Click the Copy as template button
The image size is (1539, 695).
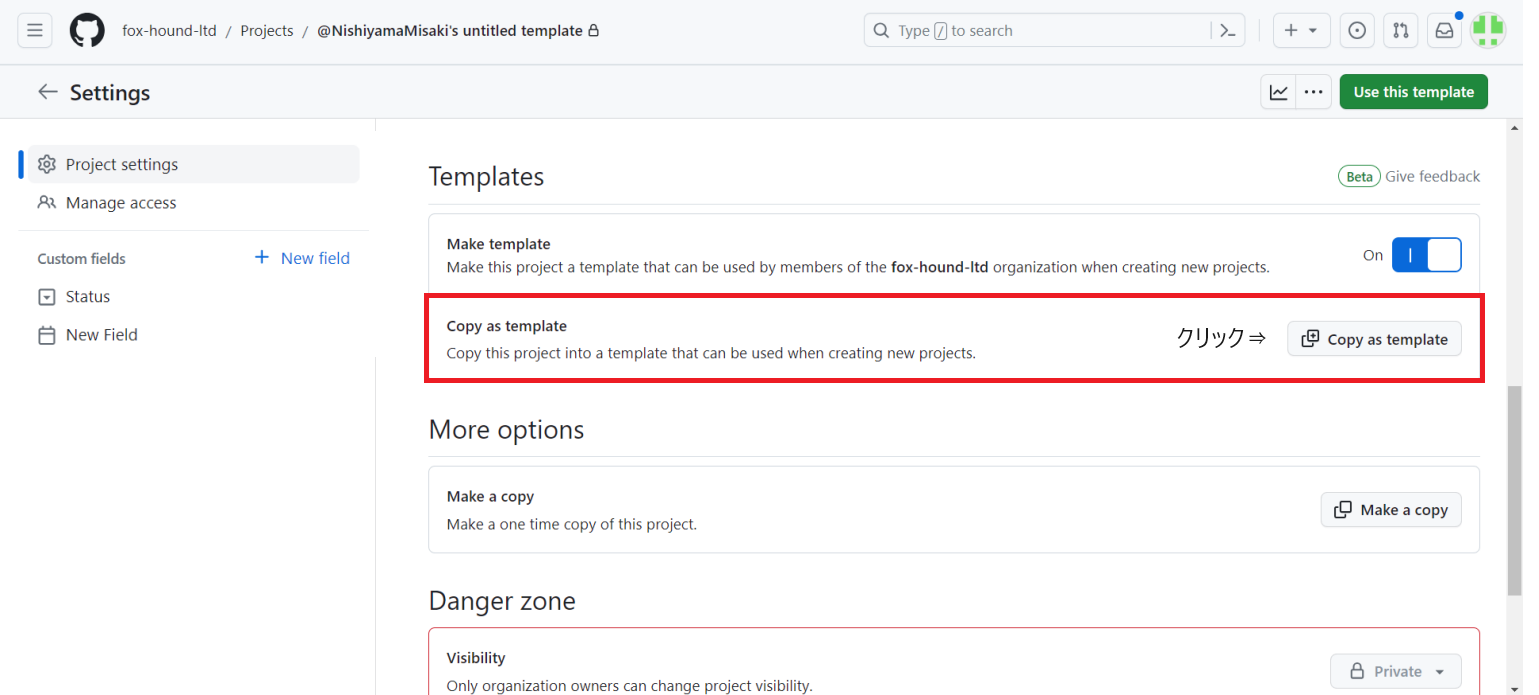pos(1374,338)
